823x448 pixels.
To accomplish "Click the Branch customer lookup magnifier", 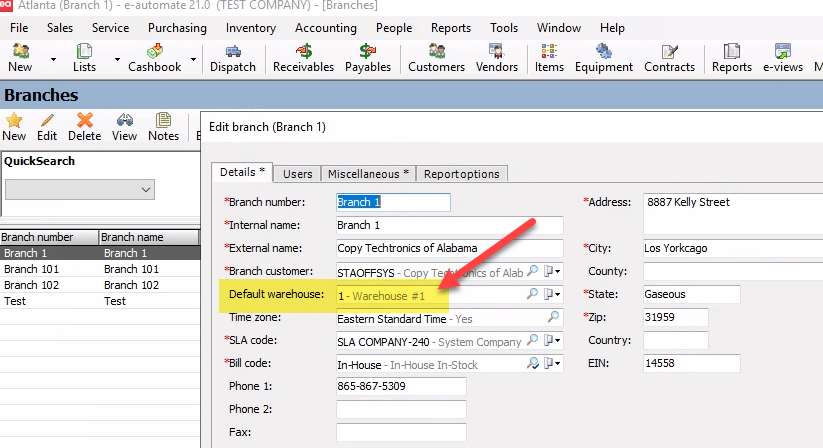I will point(532,271).
